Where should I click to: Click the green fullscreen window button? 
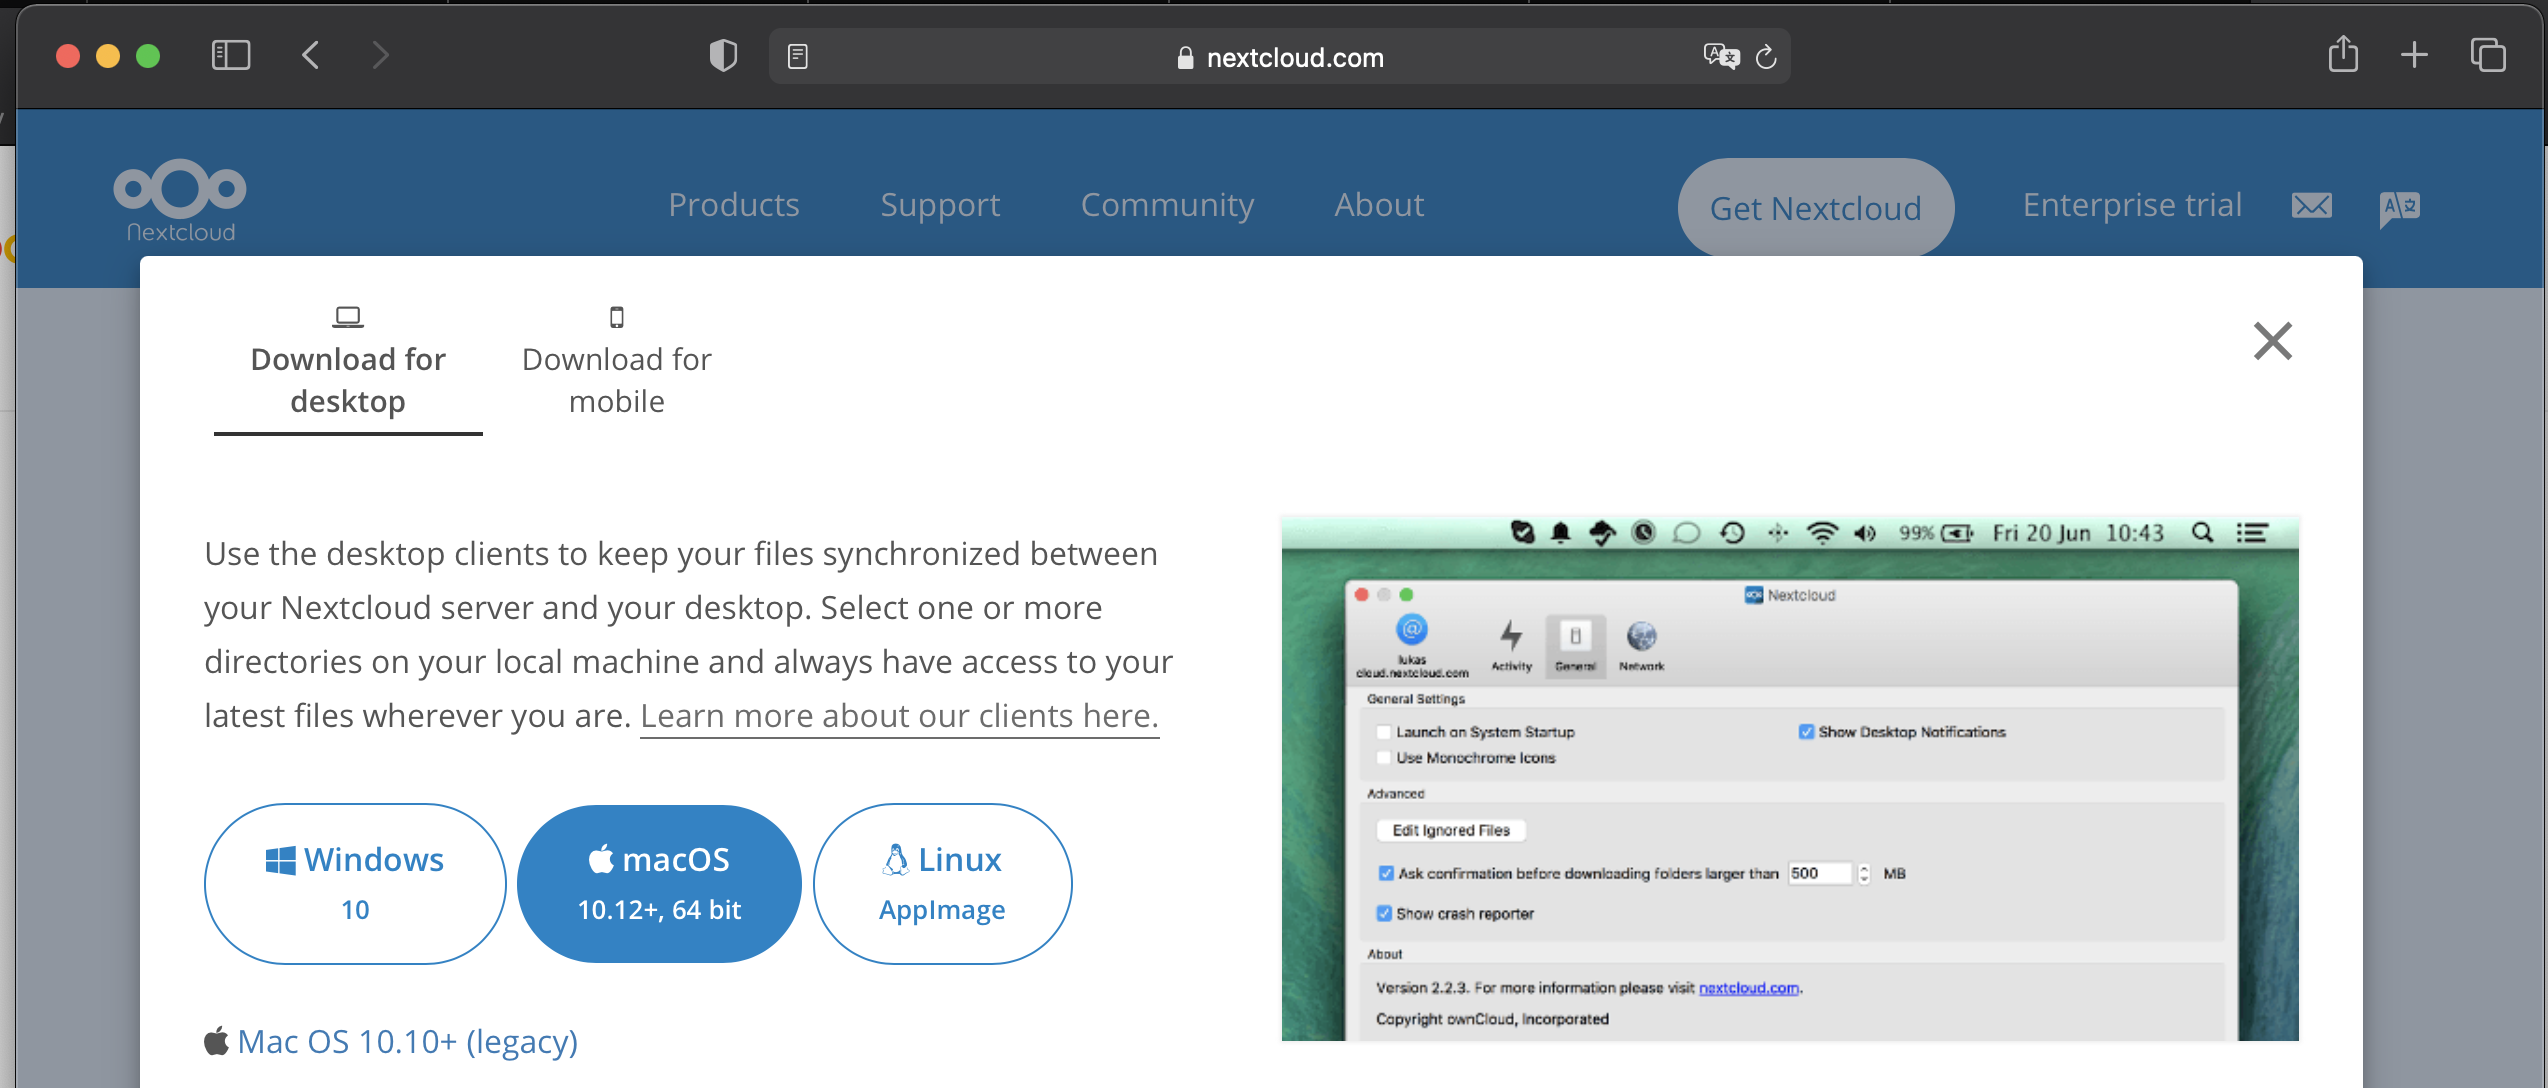(148, 56)
